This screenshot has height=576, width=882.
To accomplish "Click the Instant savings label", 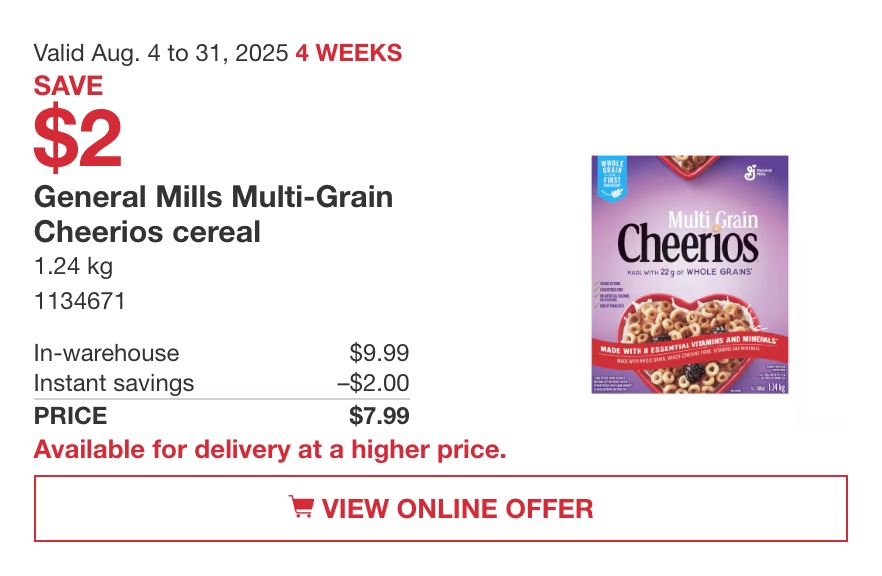I will click(114, 383).
